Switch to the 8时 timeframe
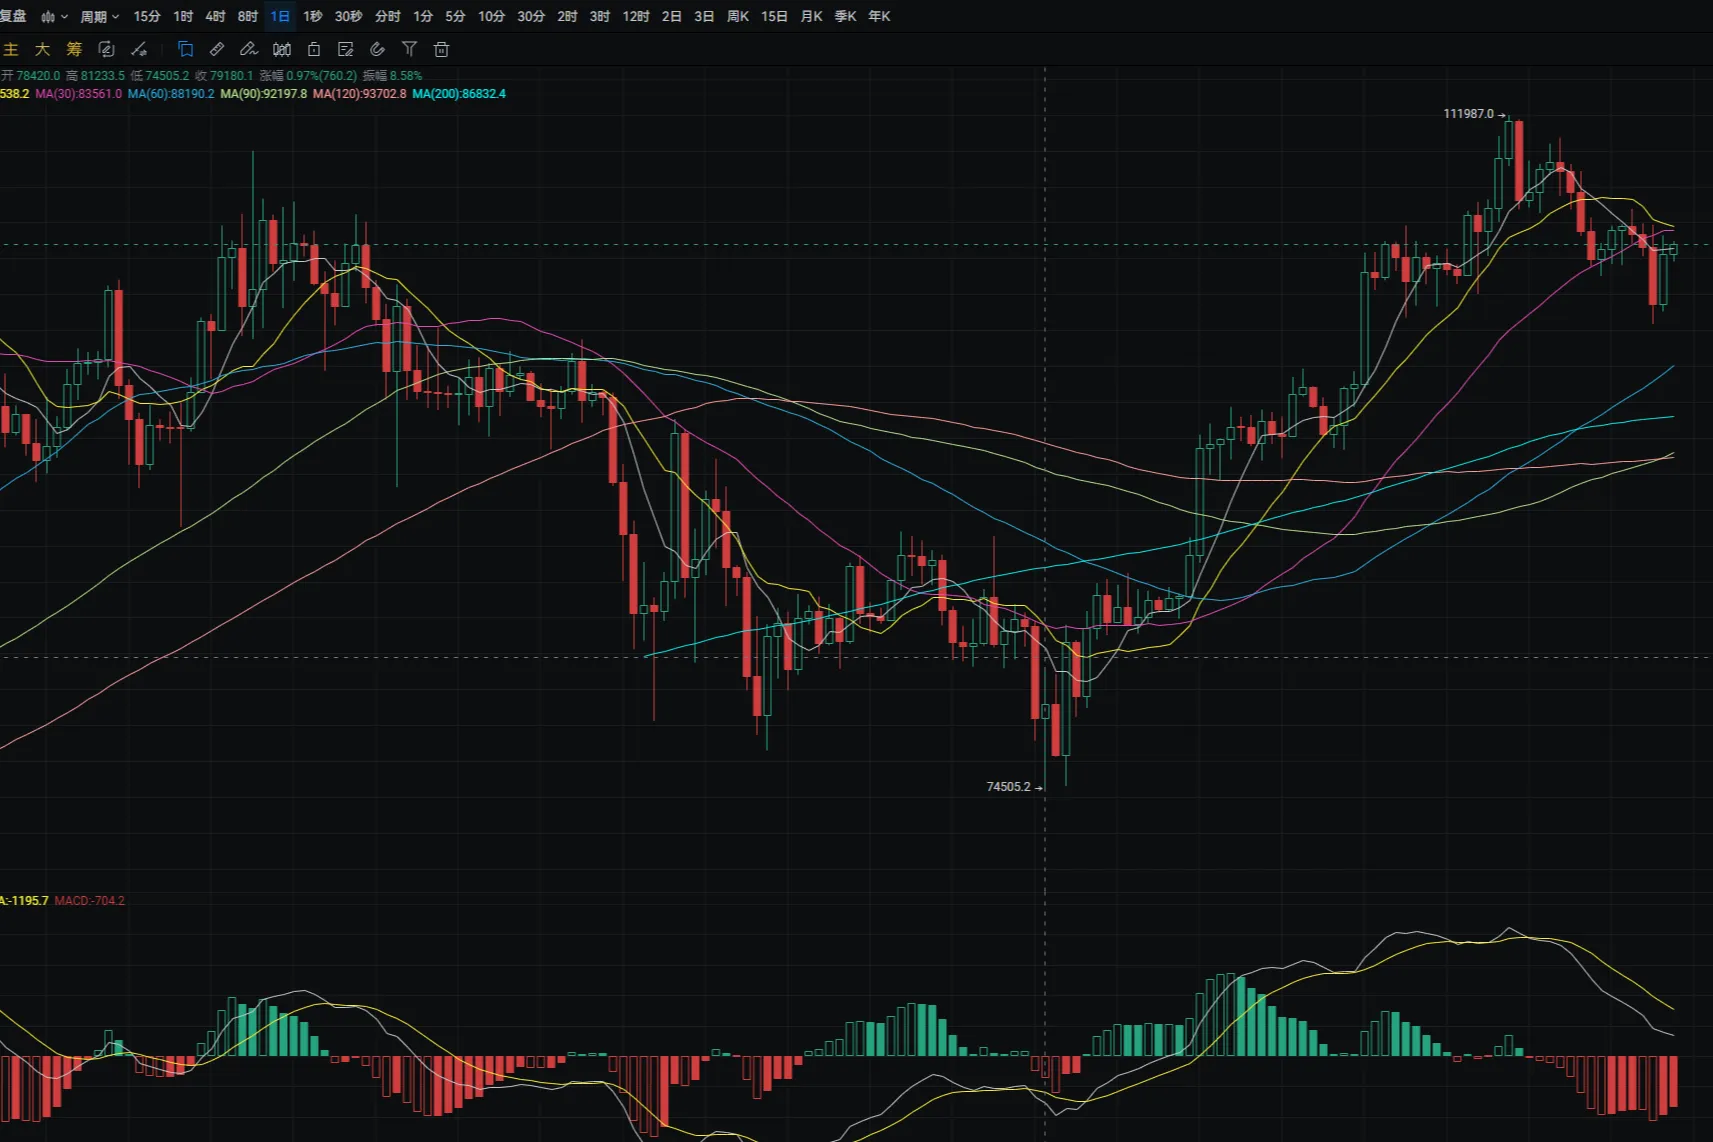 click(248, 16)
